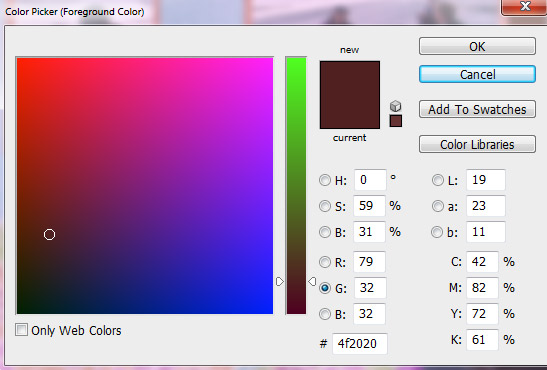The width and height of the screenshot is (547, 370).
Task: Click the black K field showing 61
Action: (x=482, y=340)
